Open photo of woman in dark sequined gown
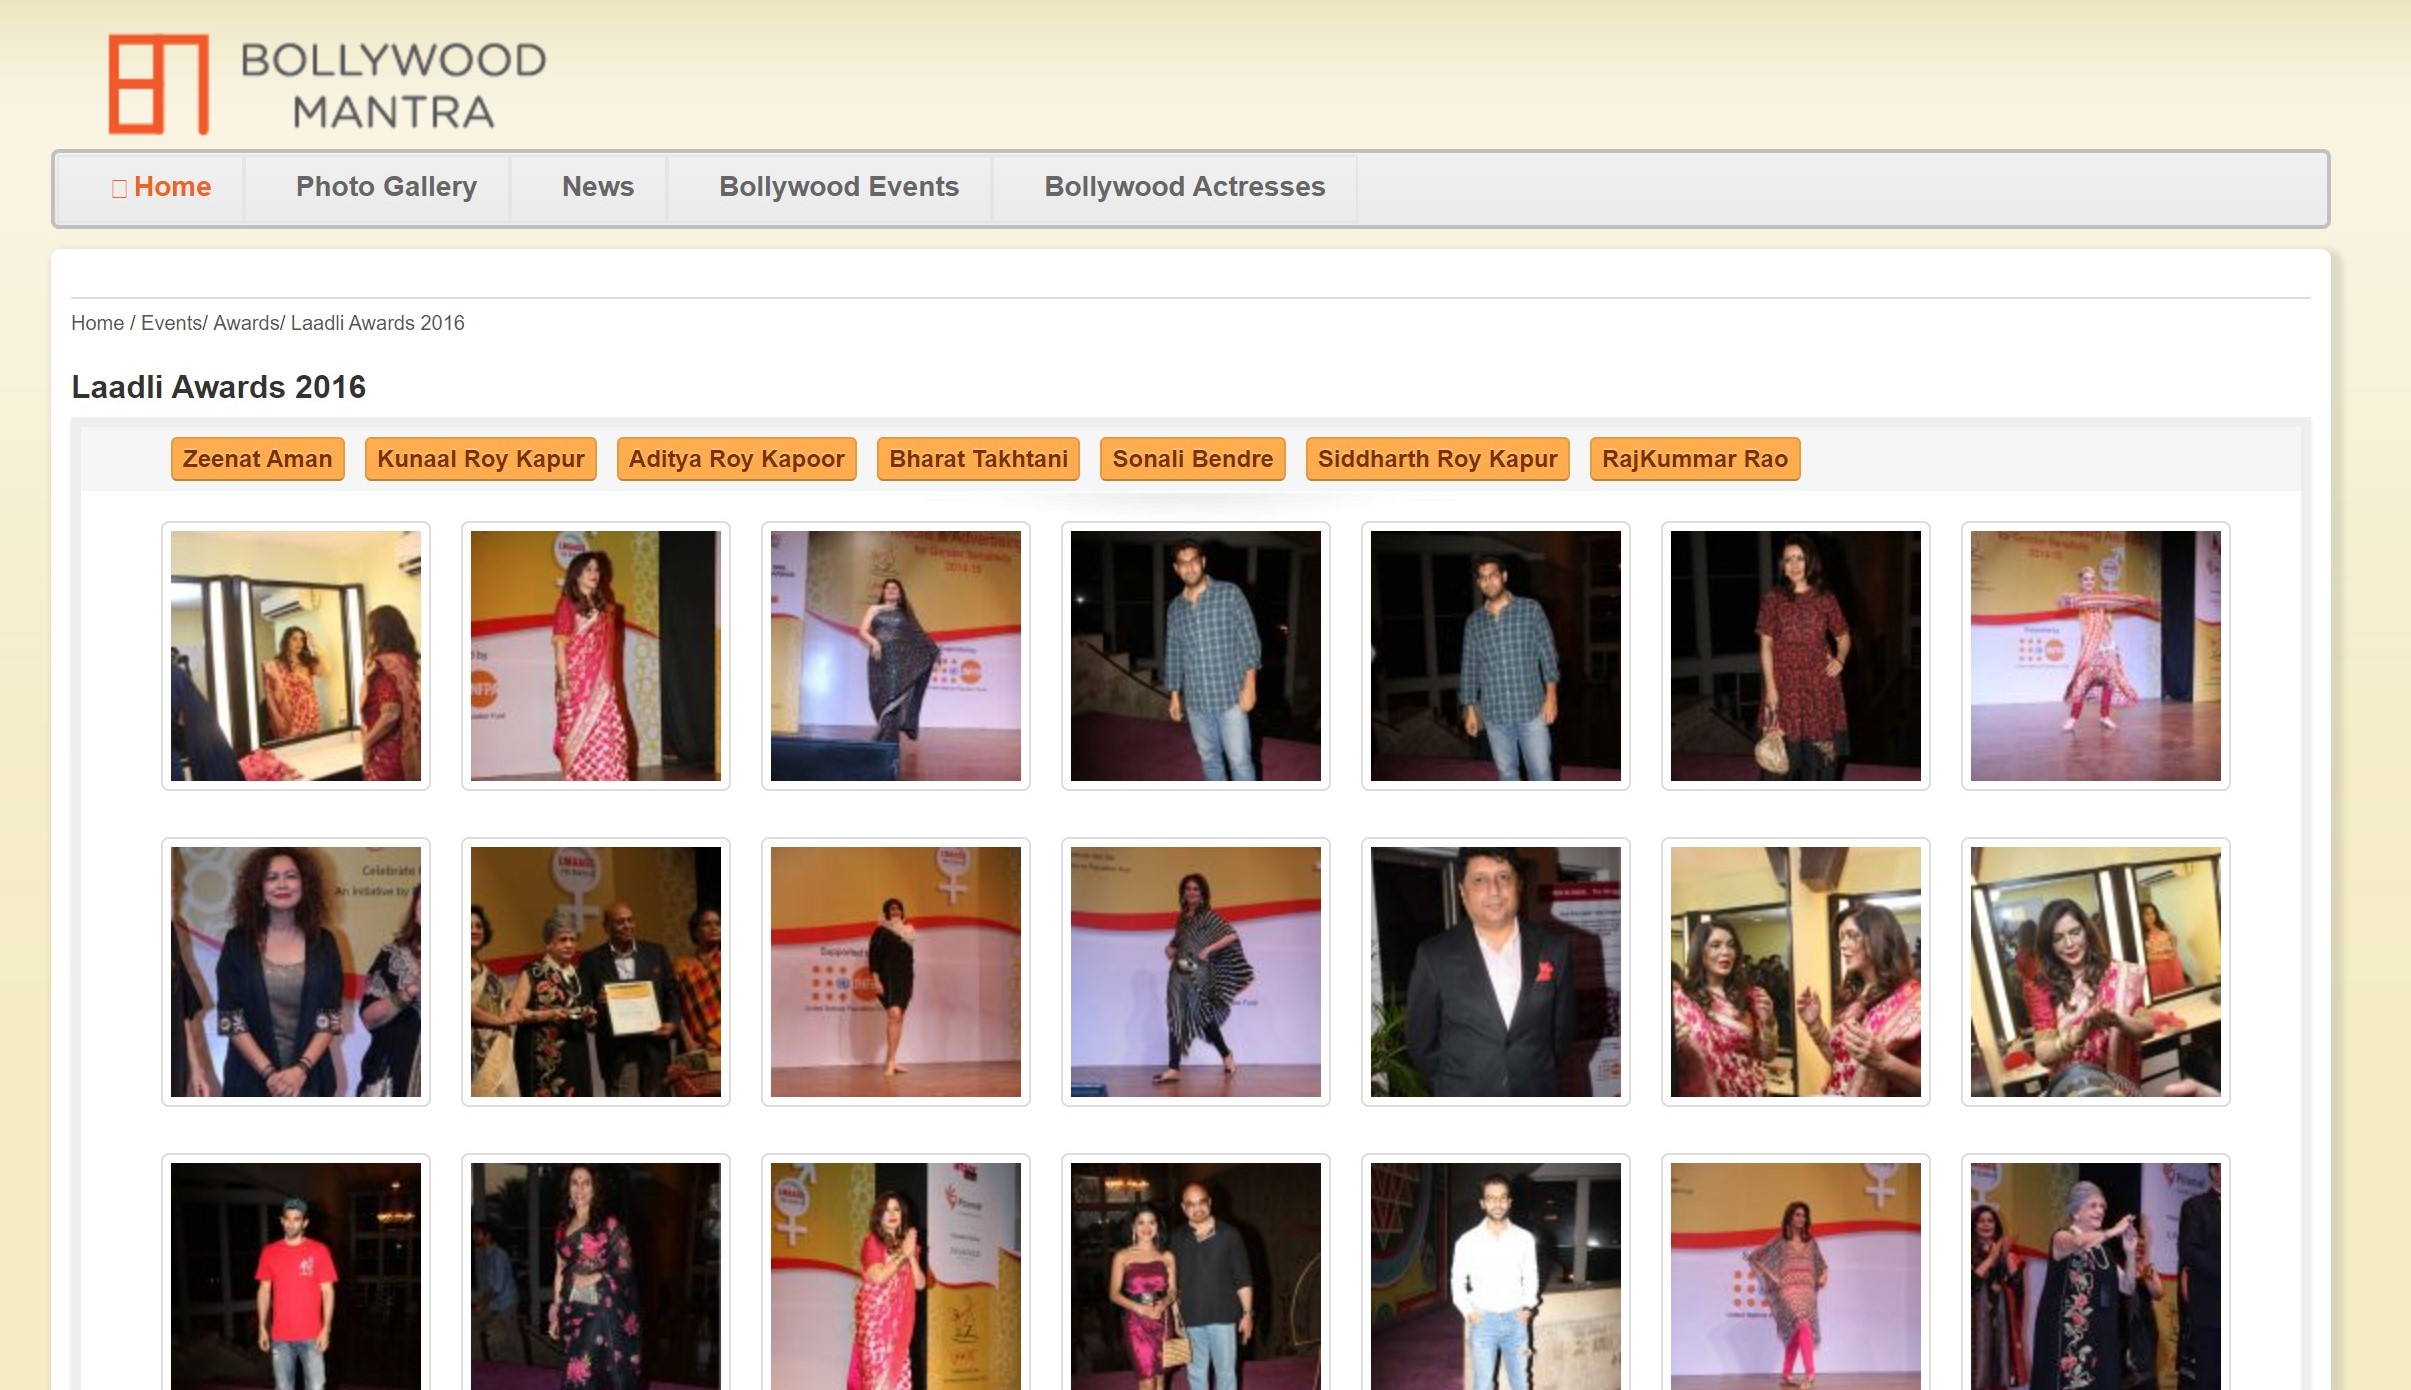This screenshot has height=1390, width=2411. coord(896,656)
